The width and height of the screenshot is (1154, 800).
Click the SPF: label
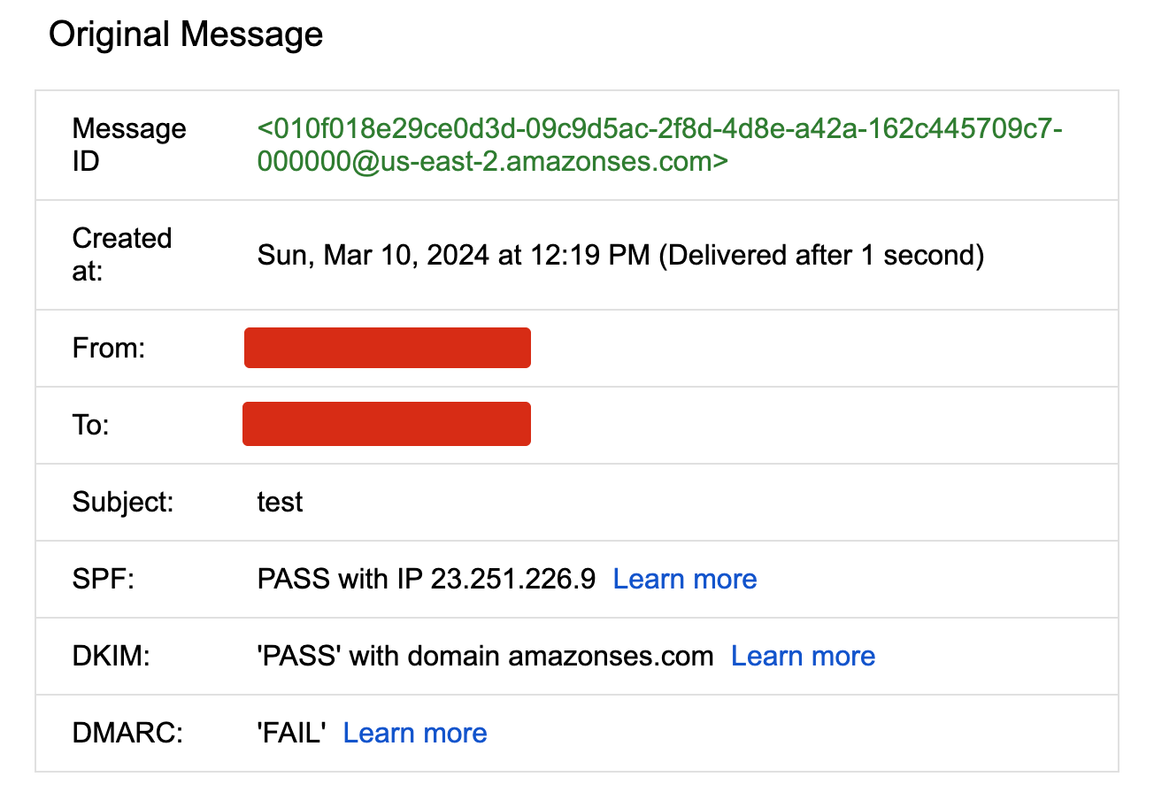pyautogui.click(x=103, y=579)
